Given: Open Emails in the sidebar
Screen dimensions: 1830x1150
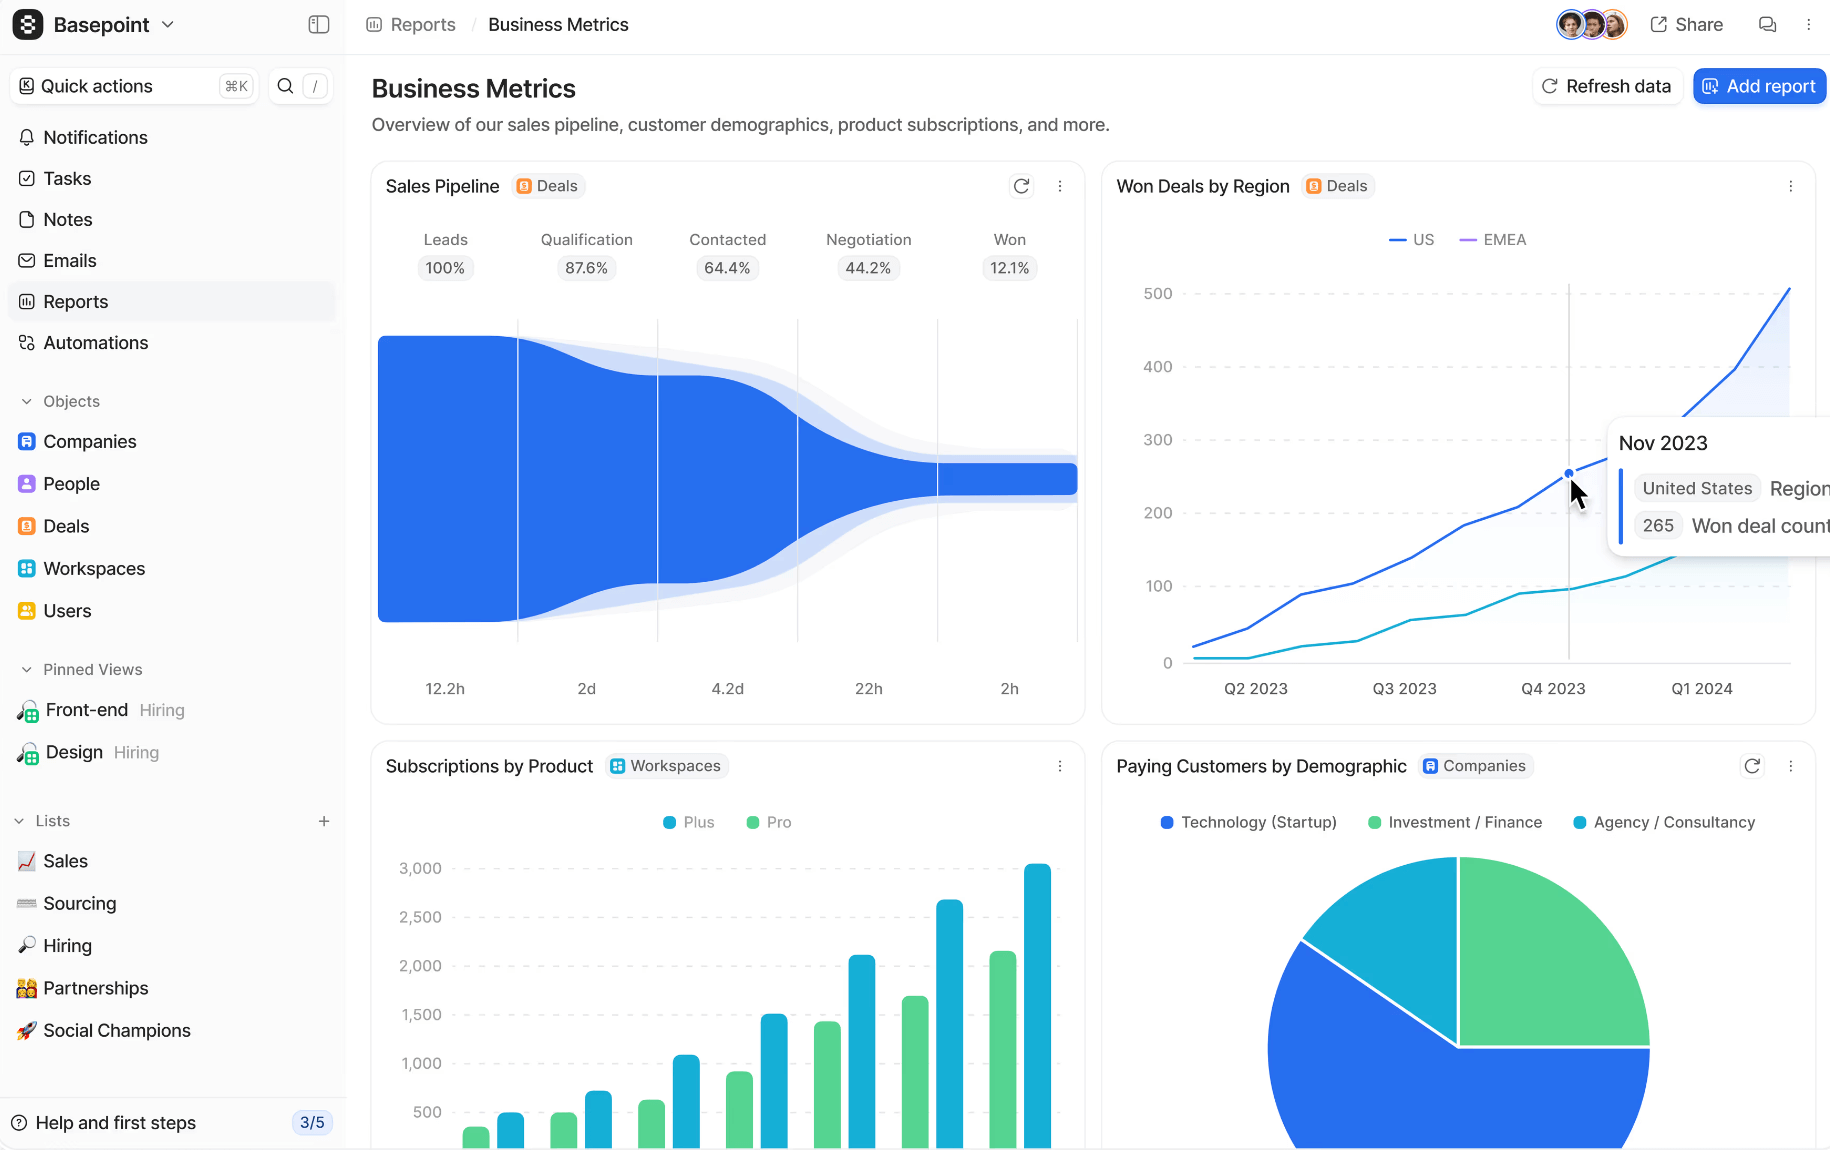Looking at the screenshot, I should pyautogui.click(x=172, y=260).
